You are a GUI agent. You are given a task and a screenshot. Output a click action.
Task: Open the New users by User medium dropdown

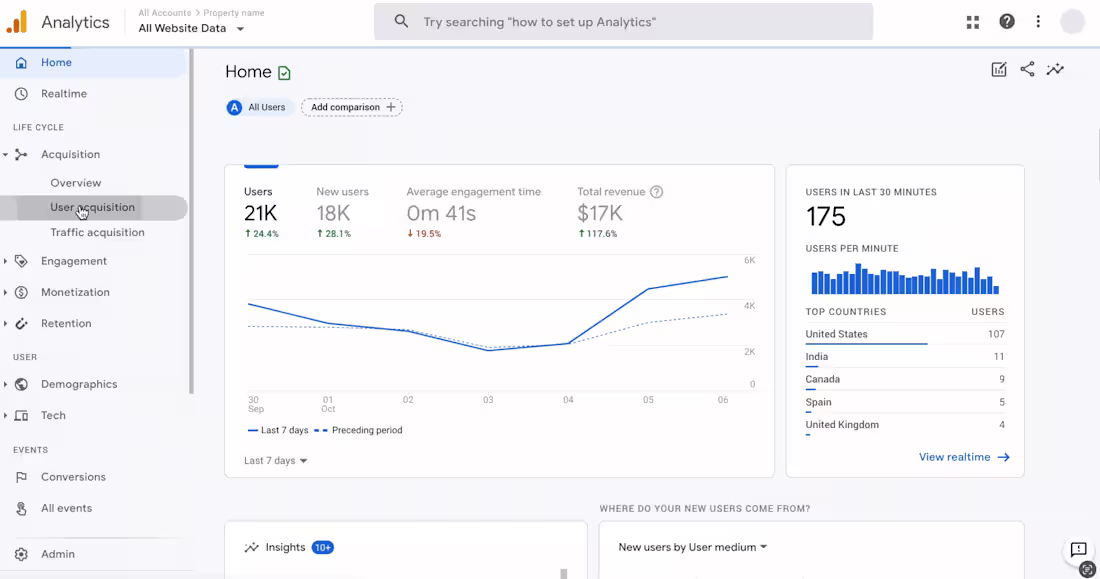[691, 547]
